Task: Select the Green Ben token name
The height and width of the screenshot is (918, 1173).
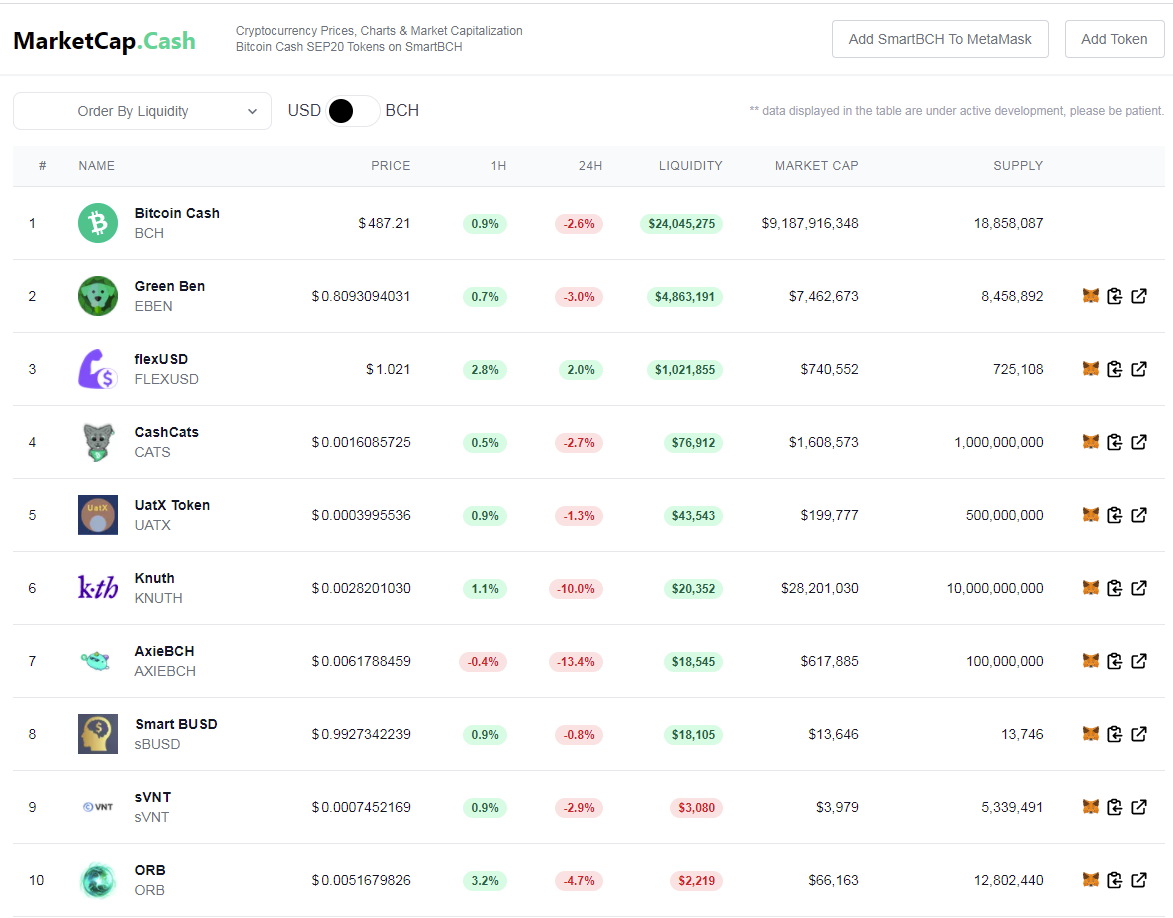Action: coord(170,286)
